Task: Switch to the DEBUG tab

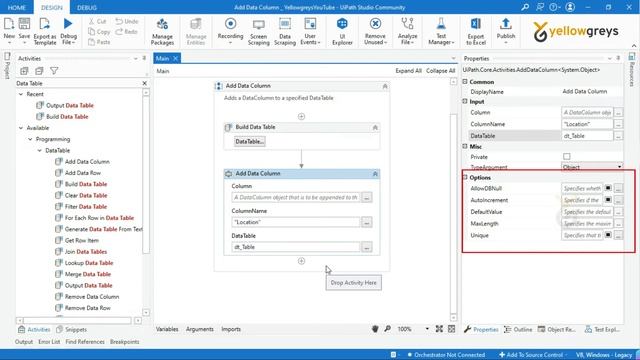Action: pyautogui.click(x=87, y=7)
